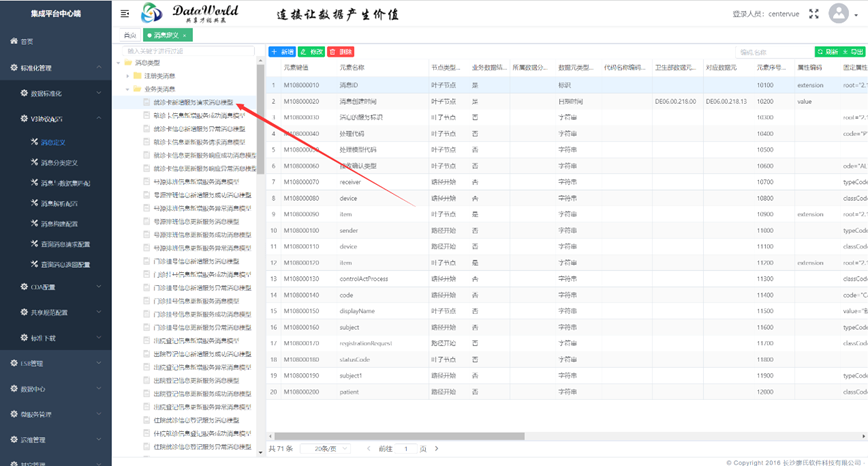
Task: Click the green 导出 button
Action: point(853,51)
